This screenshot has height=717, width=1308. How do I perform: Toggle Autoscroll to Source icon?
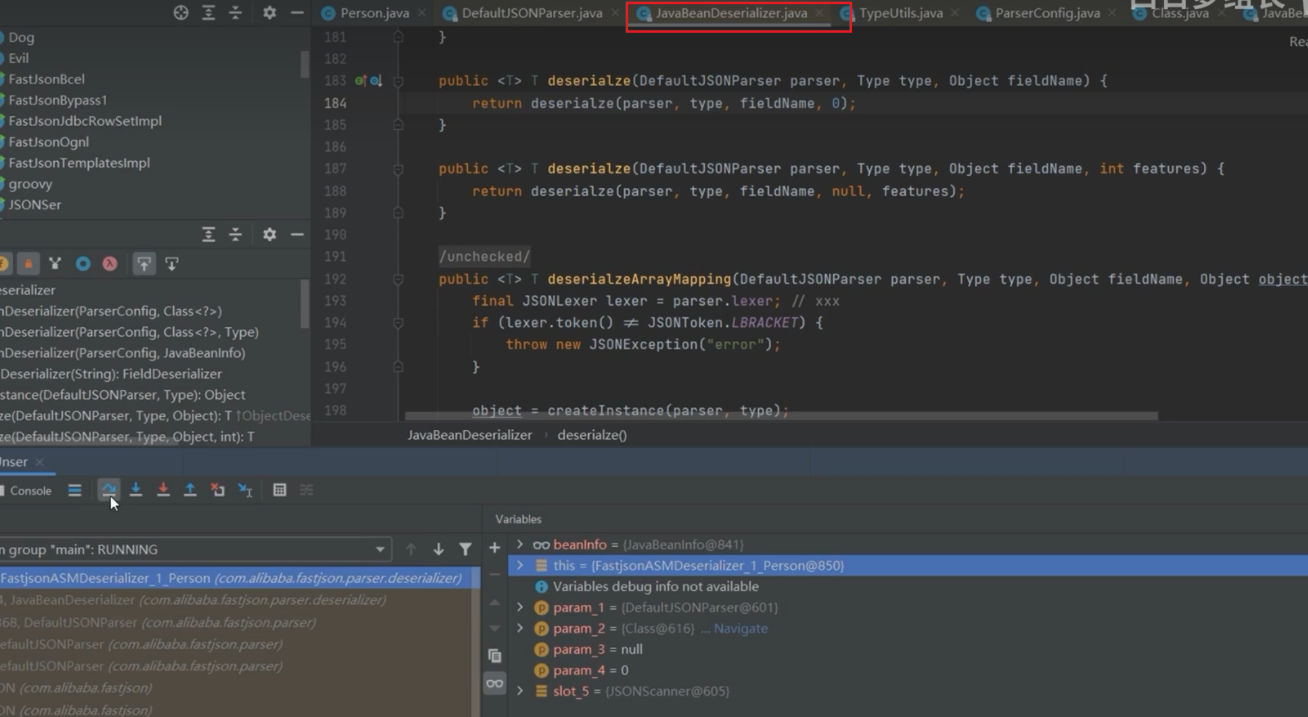pyautogui.click(x=144, y=264)
